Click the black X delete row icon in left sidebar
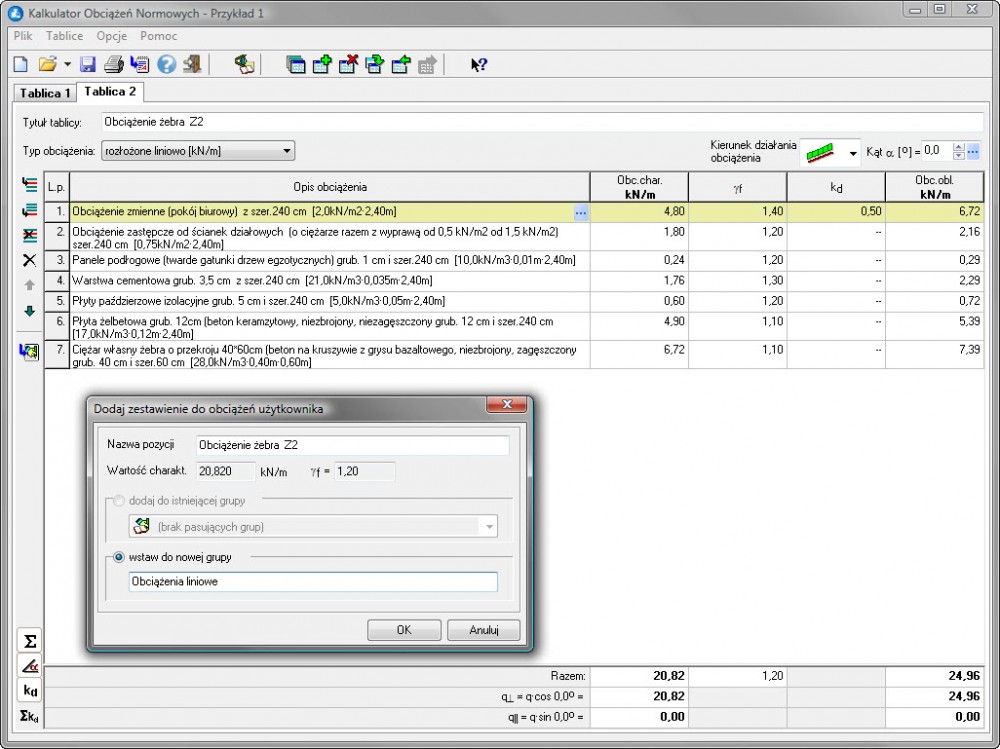 point(29,260)
